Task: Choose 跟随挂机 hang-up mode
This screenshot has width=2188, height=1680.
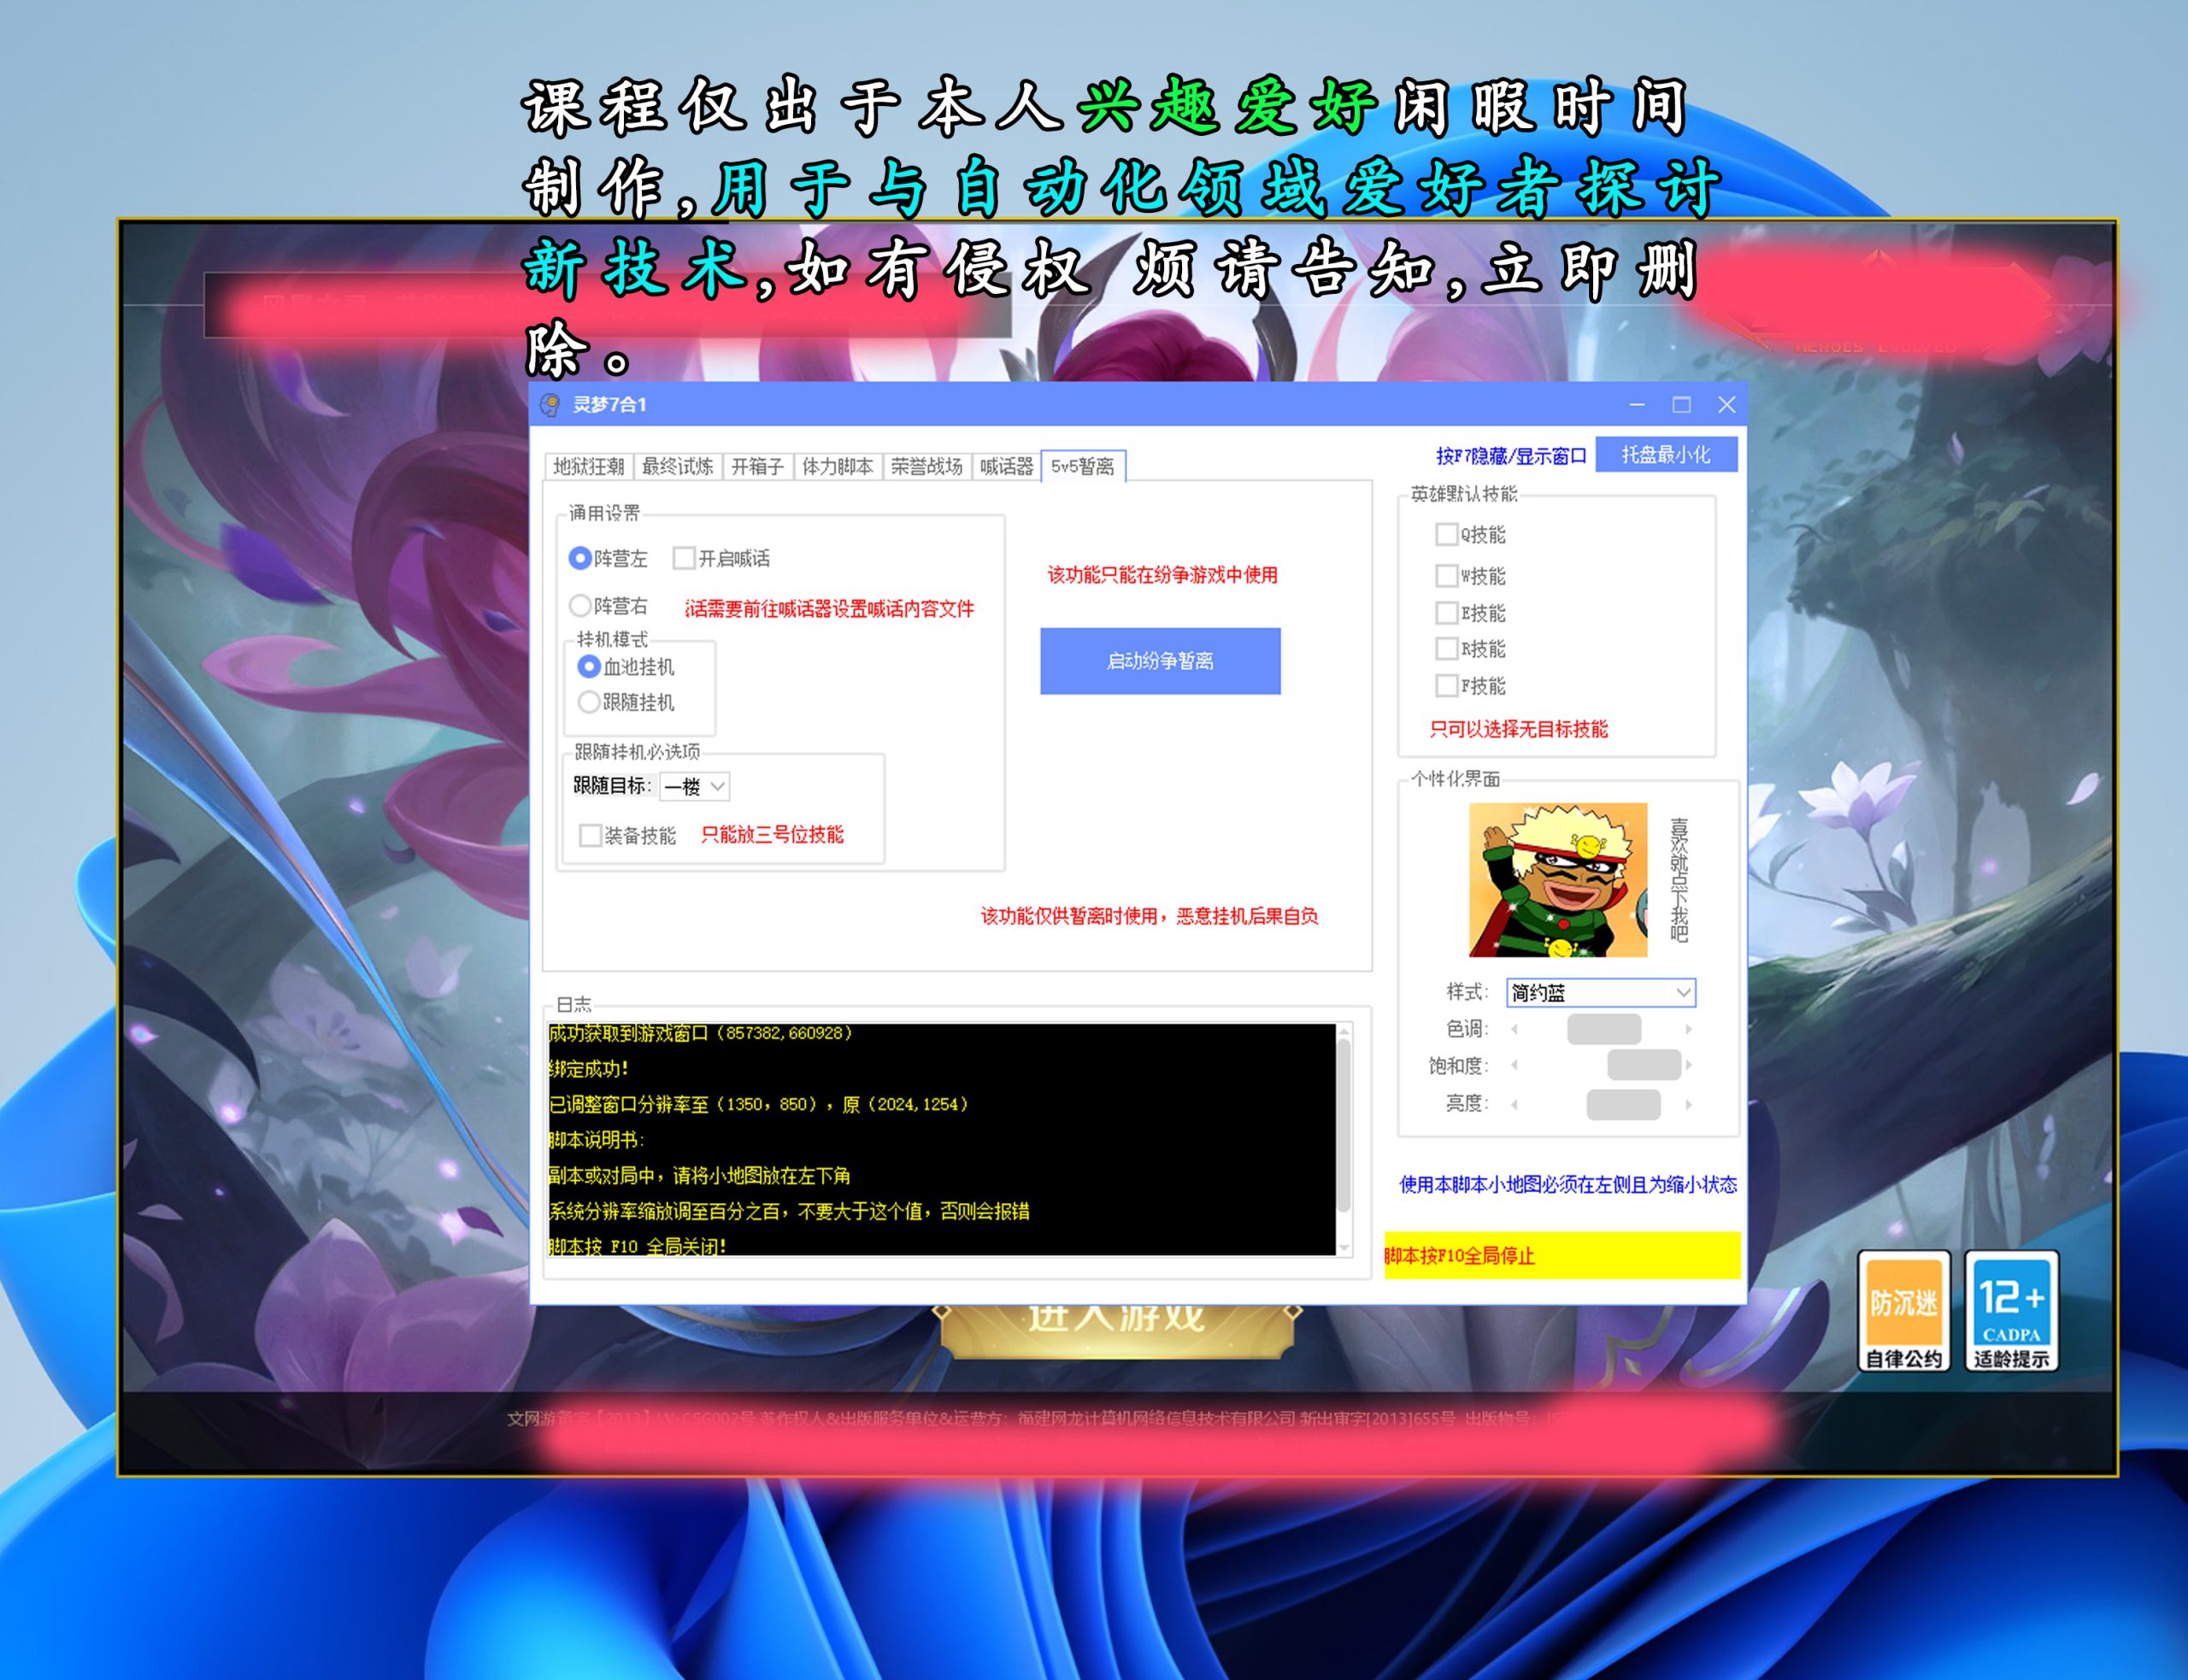Action: click(x=589, y=702)
